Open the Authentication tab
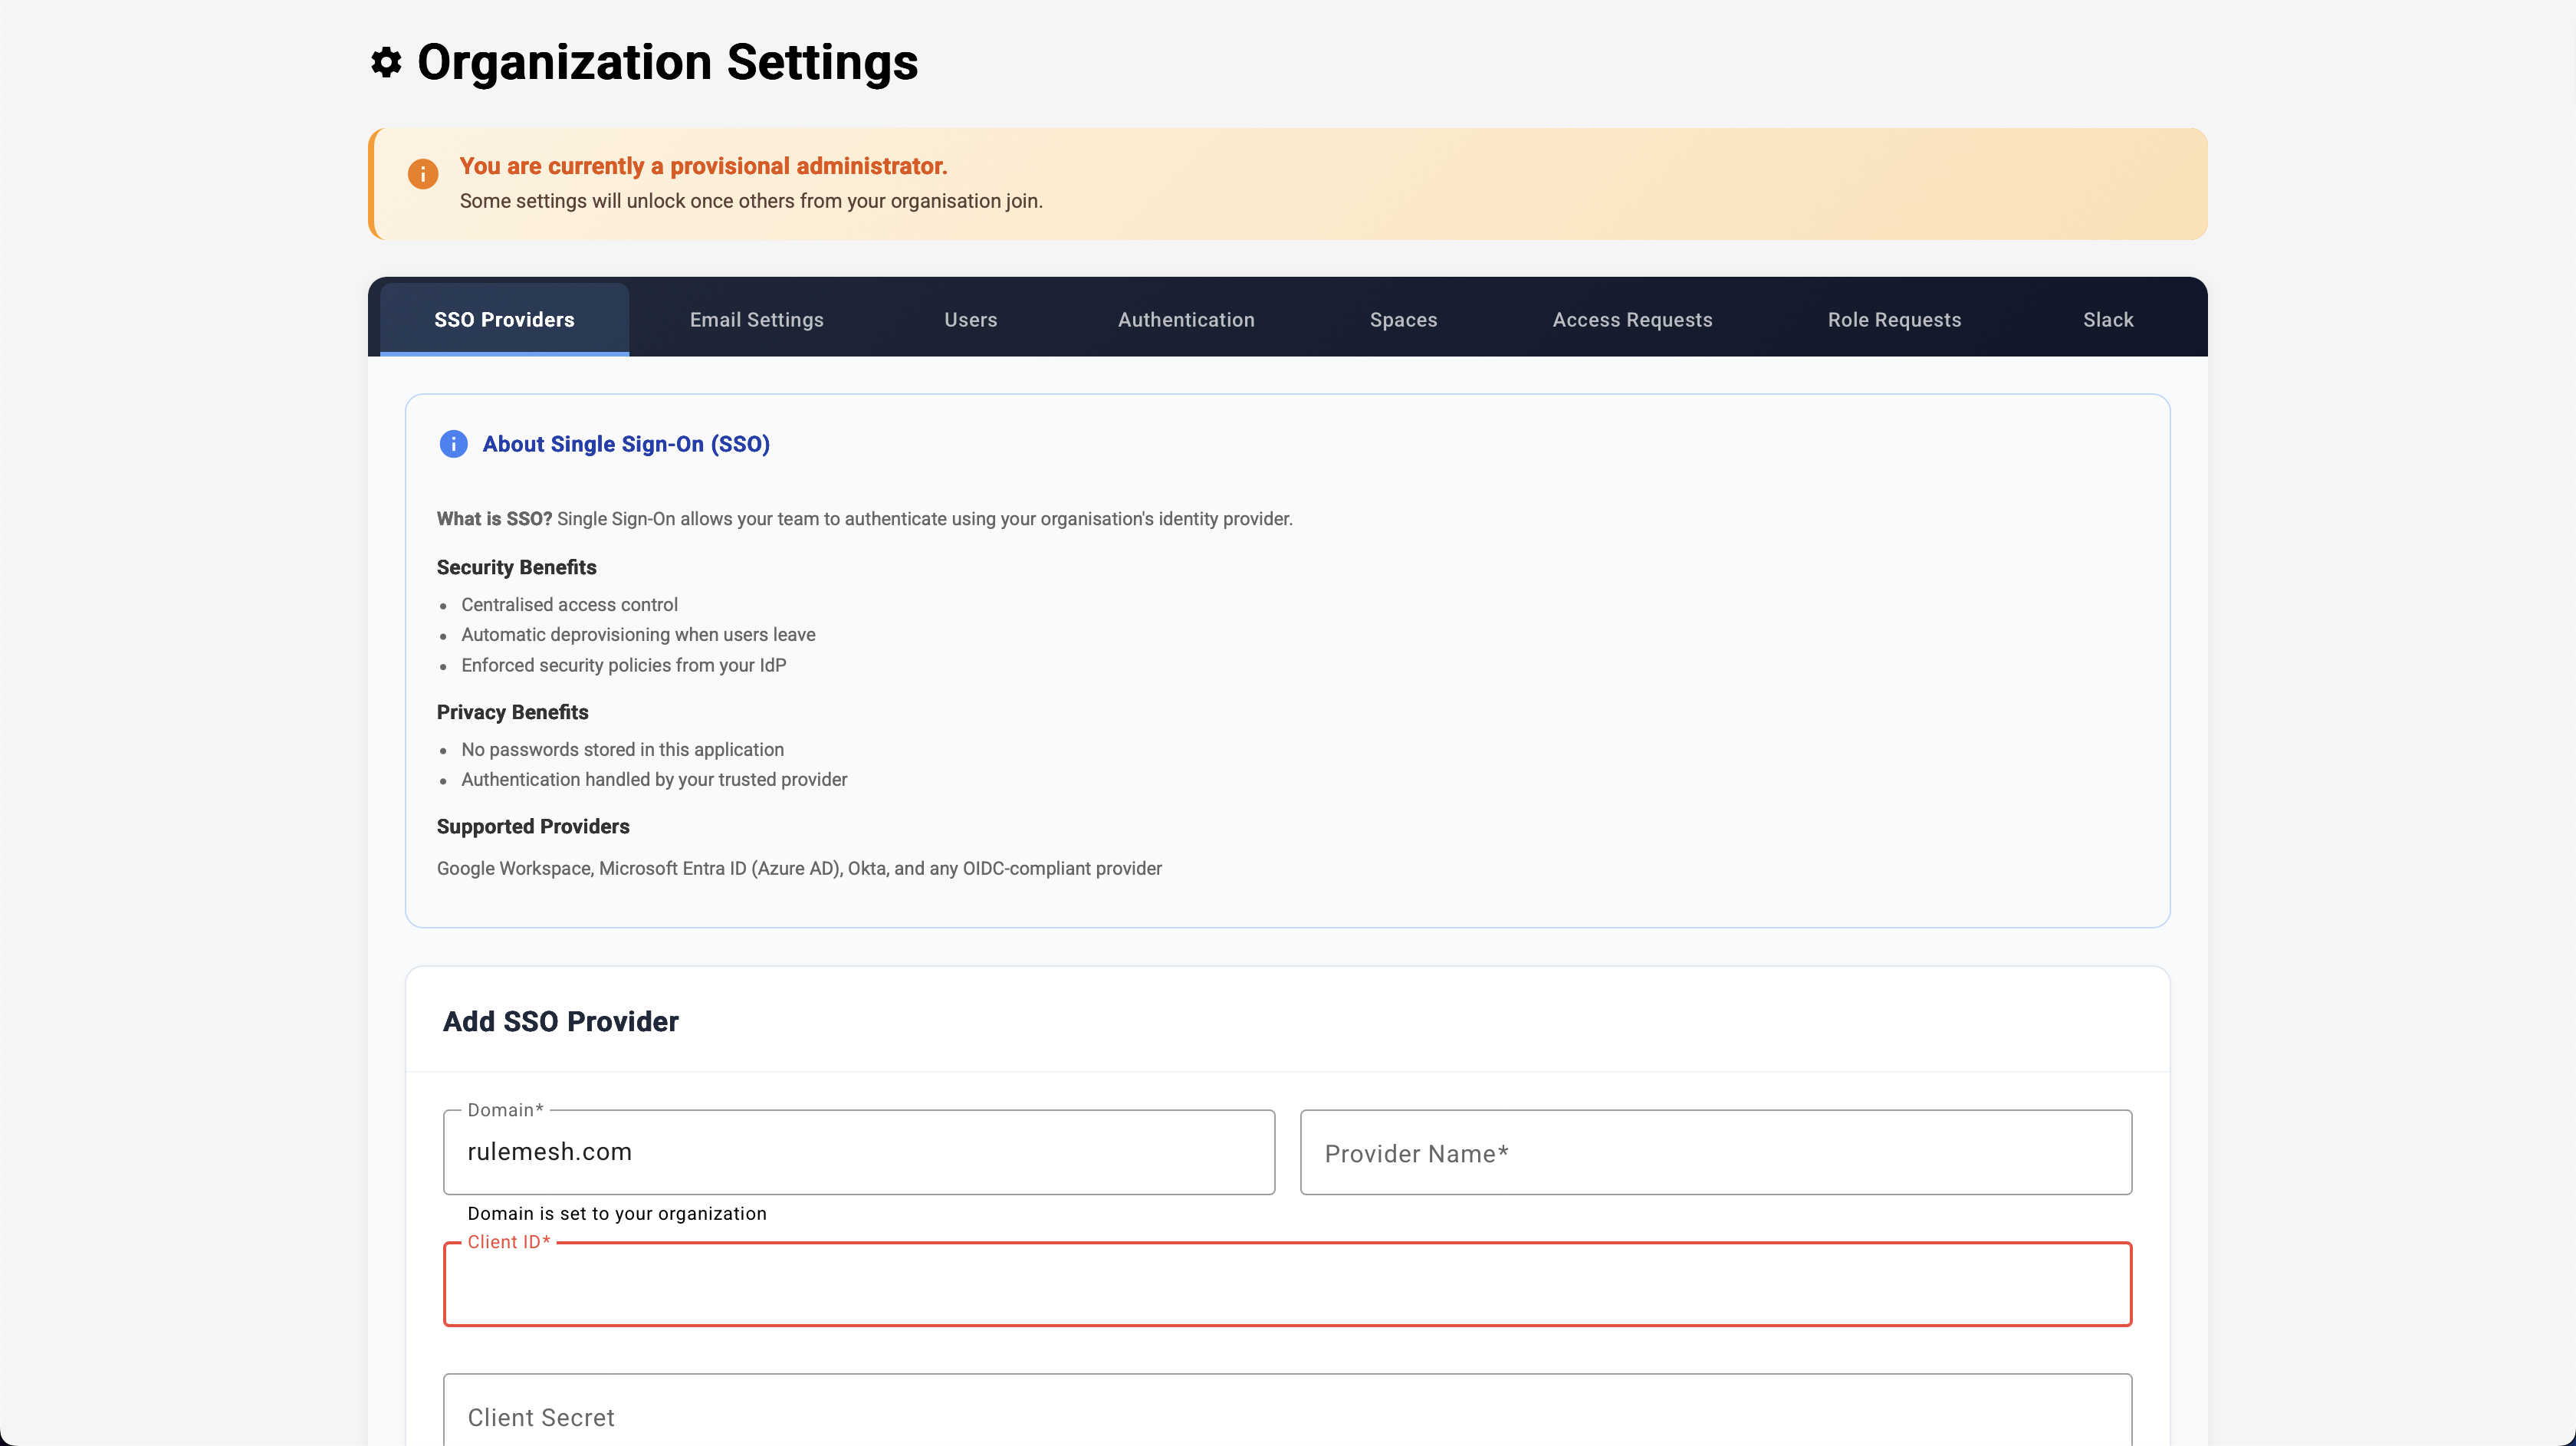 [1185, 319]
